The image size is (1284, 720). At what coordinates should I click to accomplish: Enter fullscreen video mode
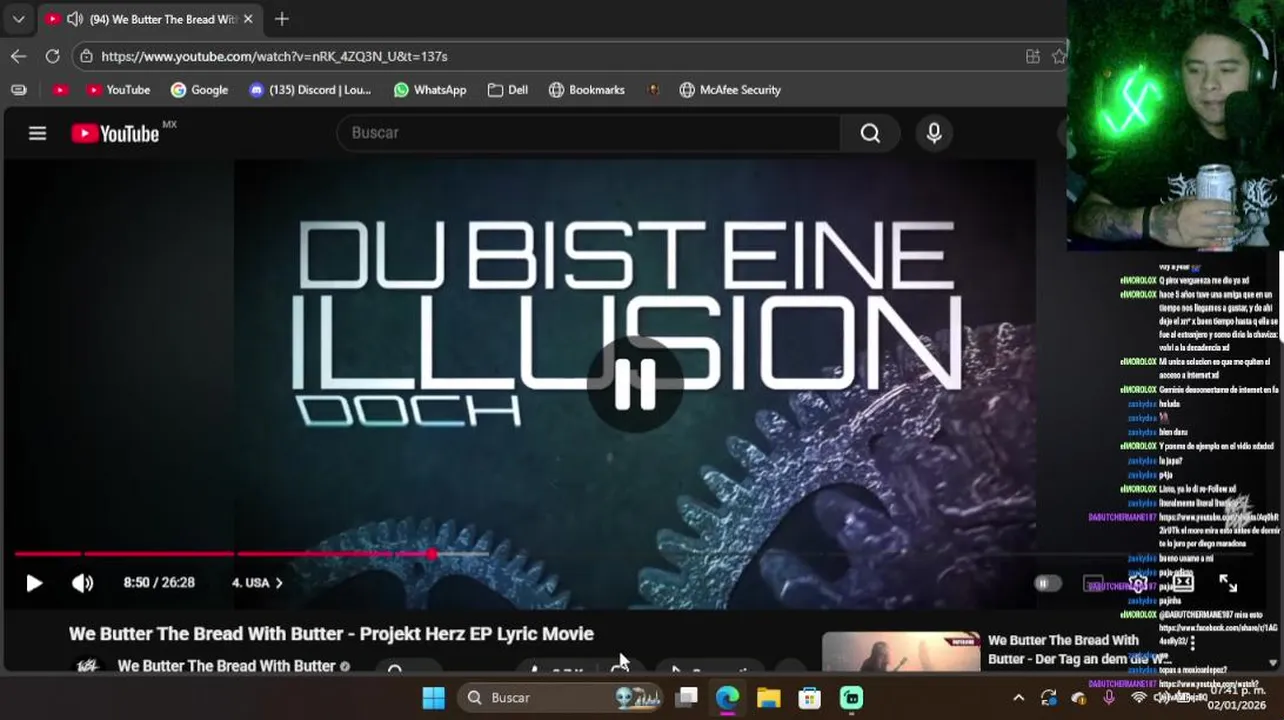point(1228,584)
